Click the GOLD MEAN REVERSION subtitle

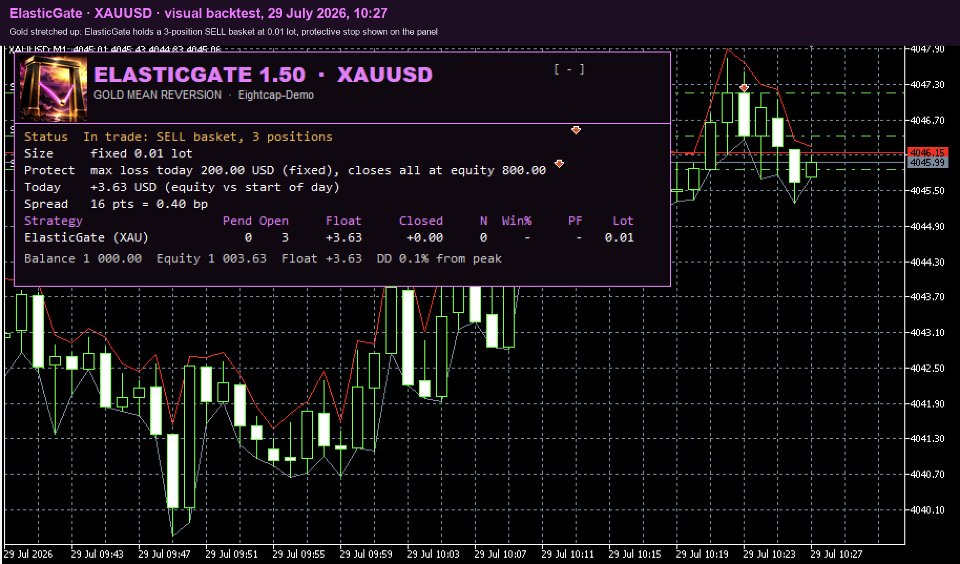[157, 95]
